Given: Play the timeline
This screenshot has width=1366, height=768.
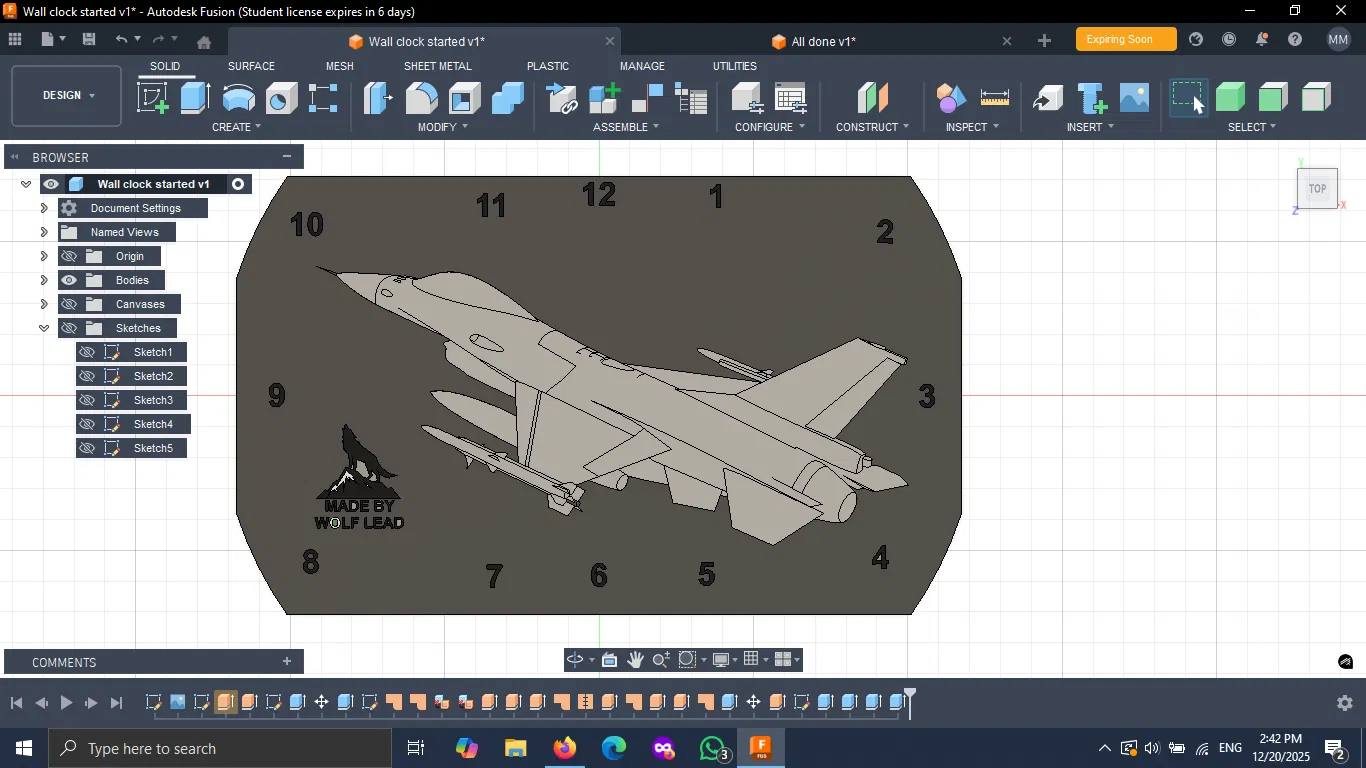Looking at the screenshot, I should (x=66, y=703).
